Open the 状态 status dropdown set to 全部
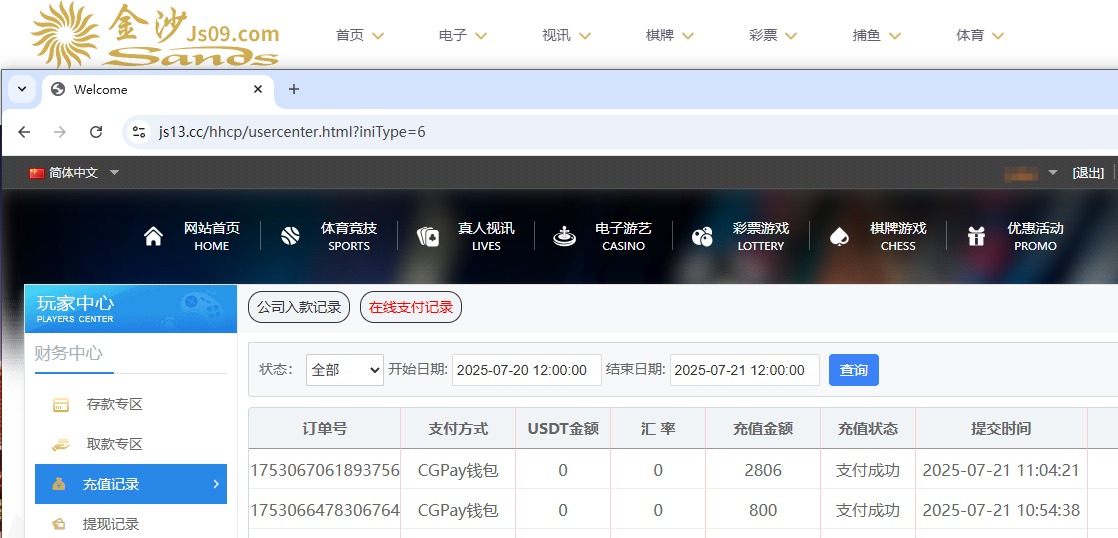1118x538 pixels. click(x=344, y=370)
